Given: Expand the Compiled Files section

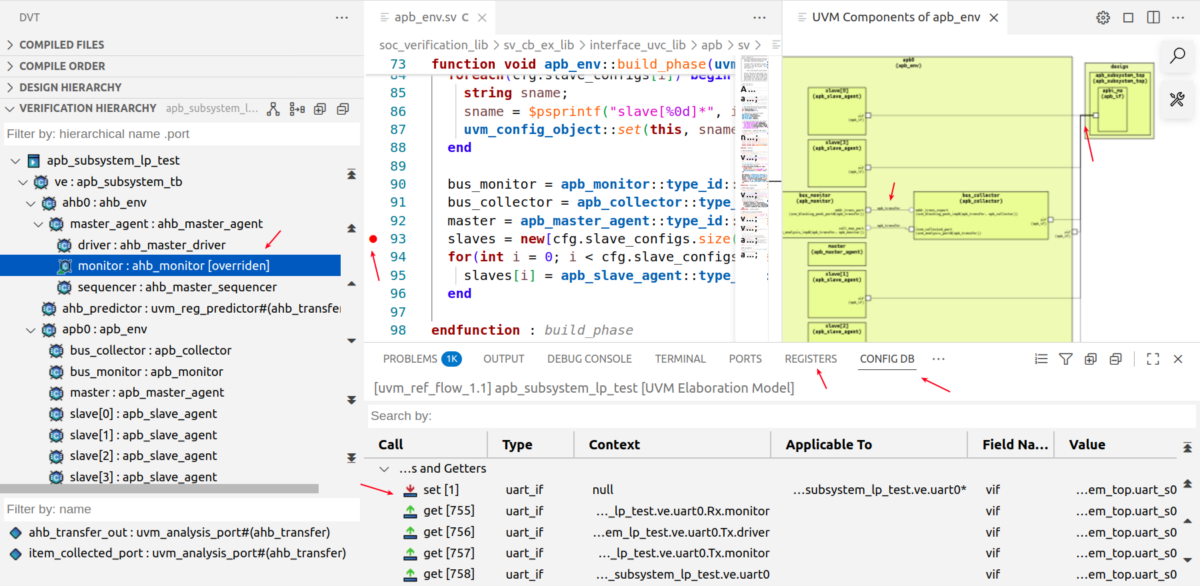Looking at the screenshot, I should point(61,45).
